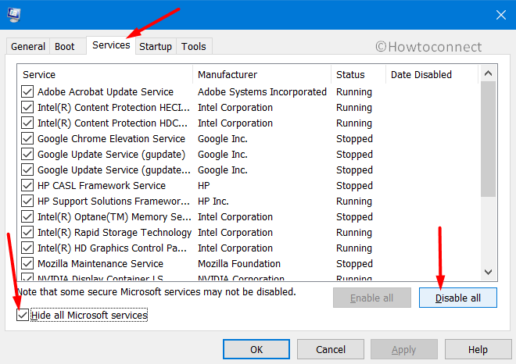Screen dimensions: 516x364
Task: Open Help for this dialog
Action: pyautogui.click(x=478, y=349)
